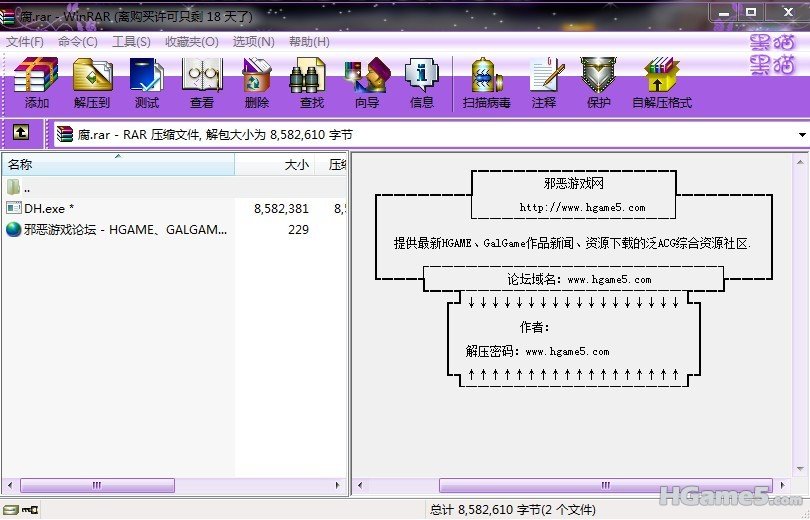810x520 pixels.
Task: Sort by the 大小 column header
Action: pyautogui.click(x=275, y=165)
